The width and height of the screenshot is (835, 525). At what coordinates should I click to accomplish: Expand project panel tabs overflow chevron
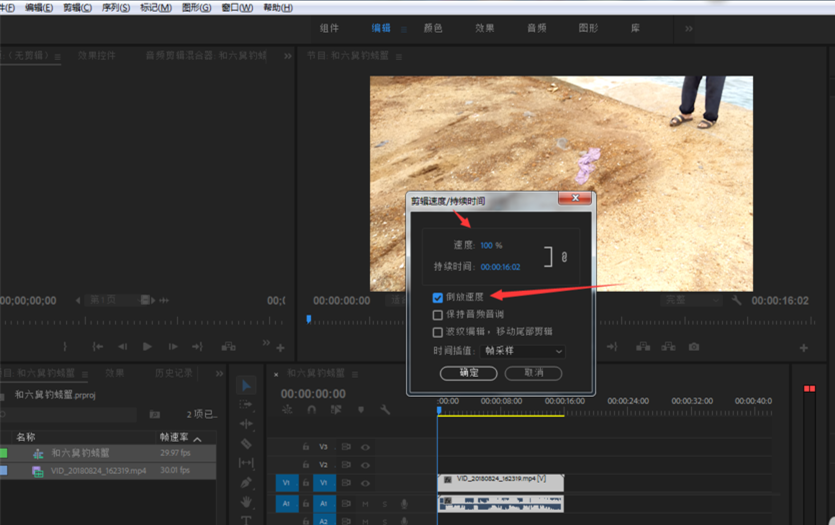[219, 373]
